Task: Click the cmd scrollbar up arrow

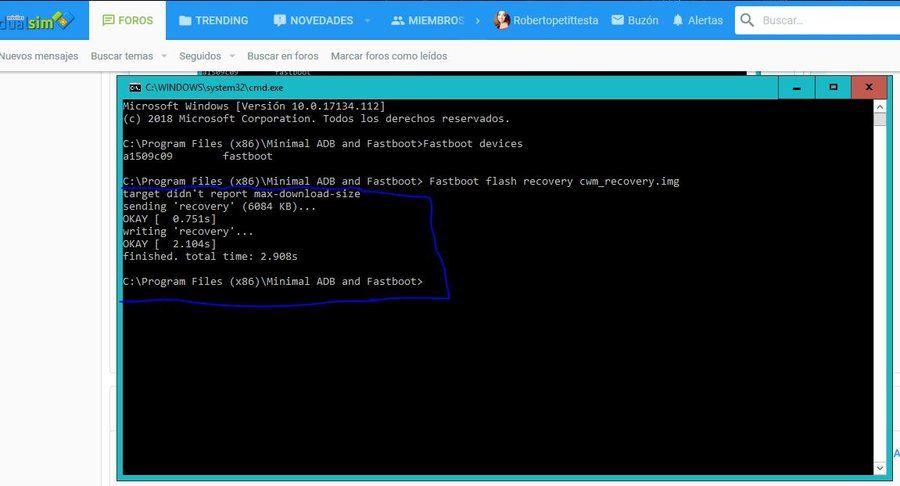Action: coord(879,107)
